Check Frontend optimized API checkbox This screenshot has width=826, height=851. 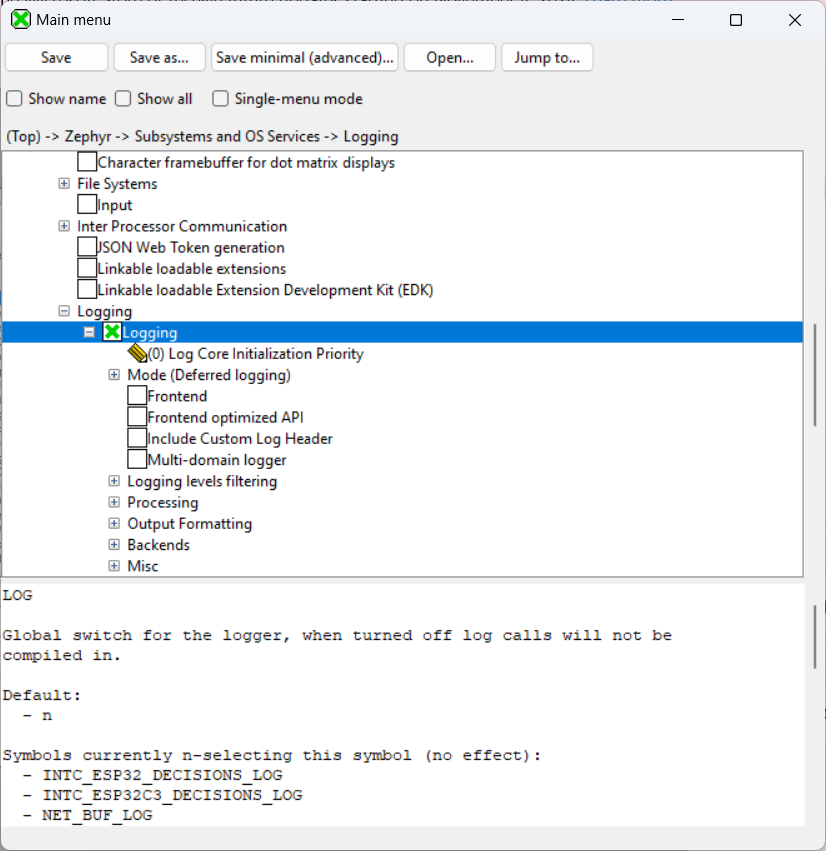[x=137, y=416]
